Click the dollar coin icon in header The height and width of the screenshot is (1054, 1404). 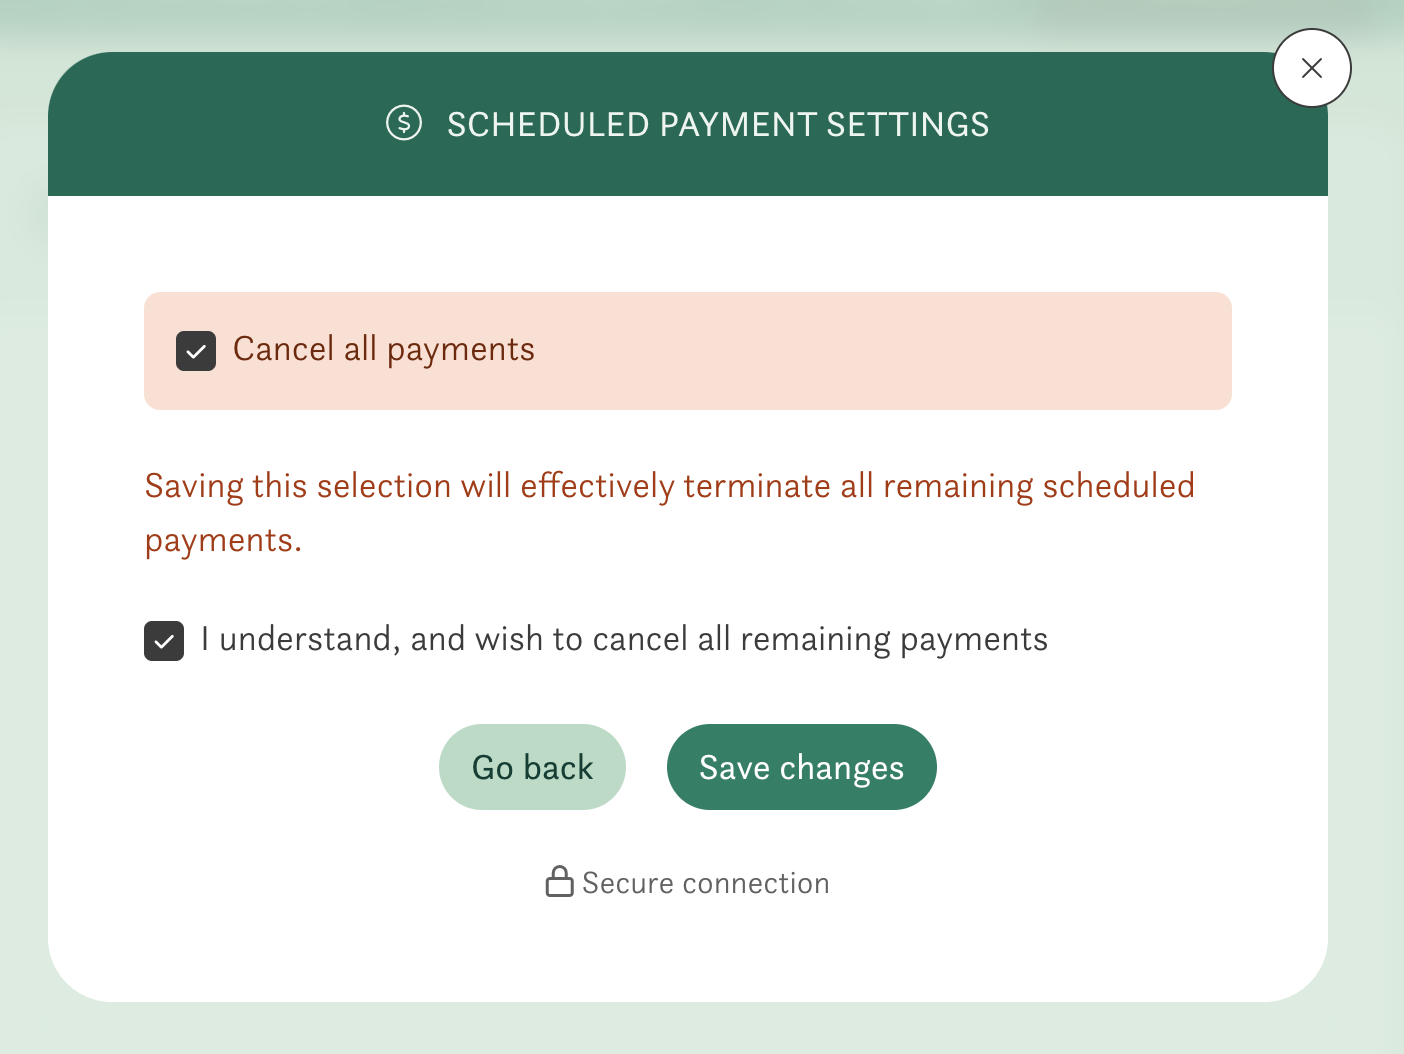pos(404,123)
